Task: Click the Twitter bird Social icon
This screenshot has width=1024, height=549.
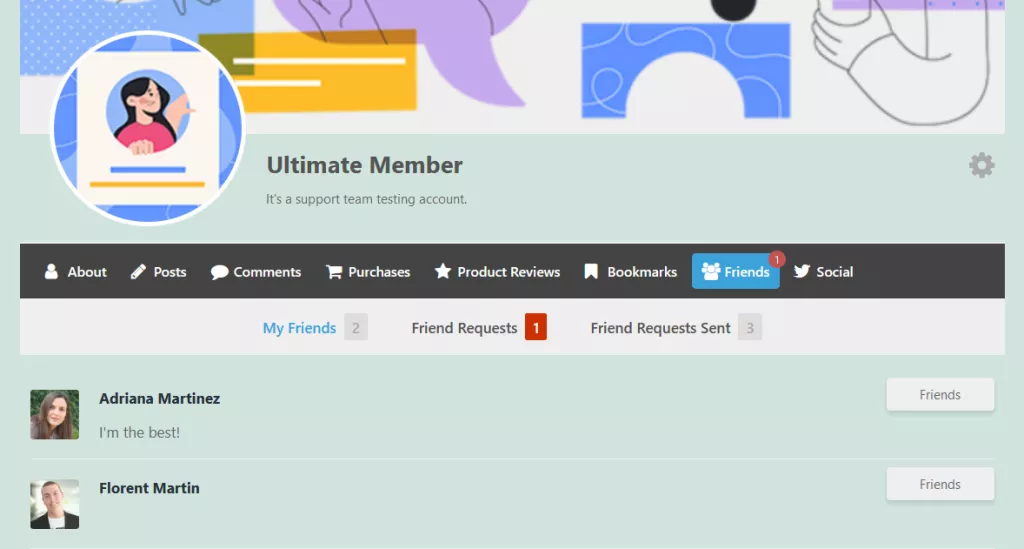Action: 802,272
